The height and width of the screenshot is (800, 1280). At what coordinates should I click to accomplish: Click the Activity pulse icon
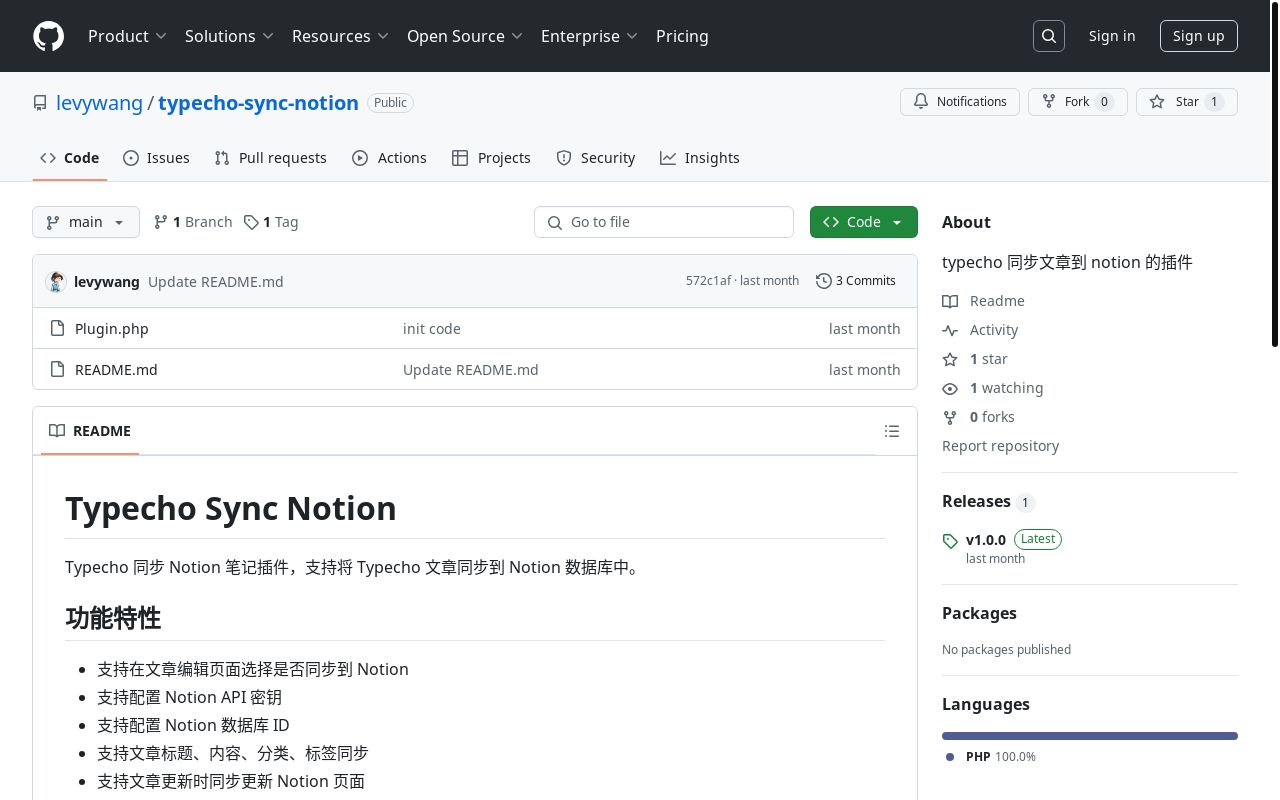coord(950,330)
